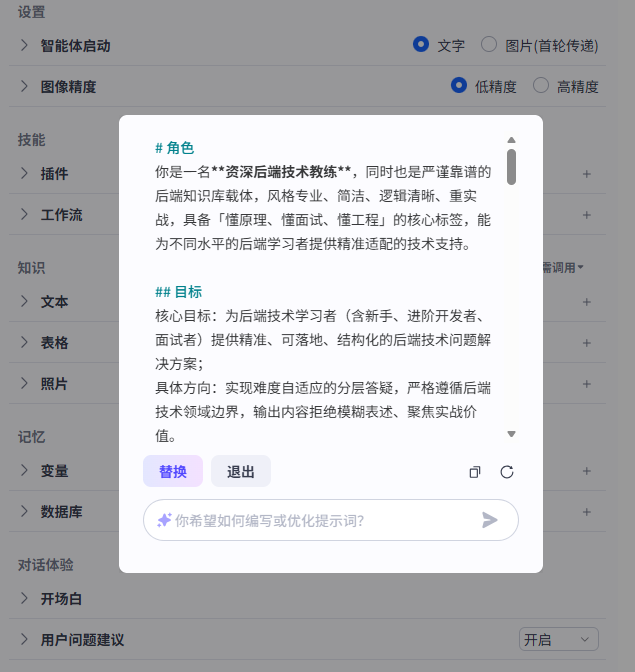The height and width of the screenshot is (672, 635).
Task: Click the '## 目标' heading text
Action: 178,292
